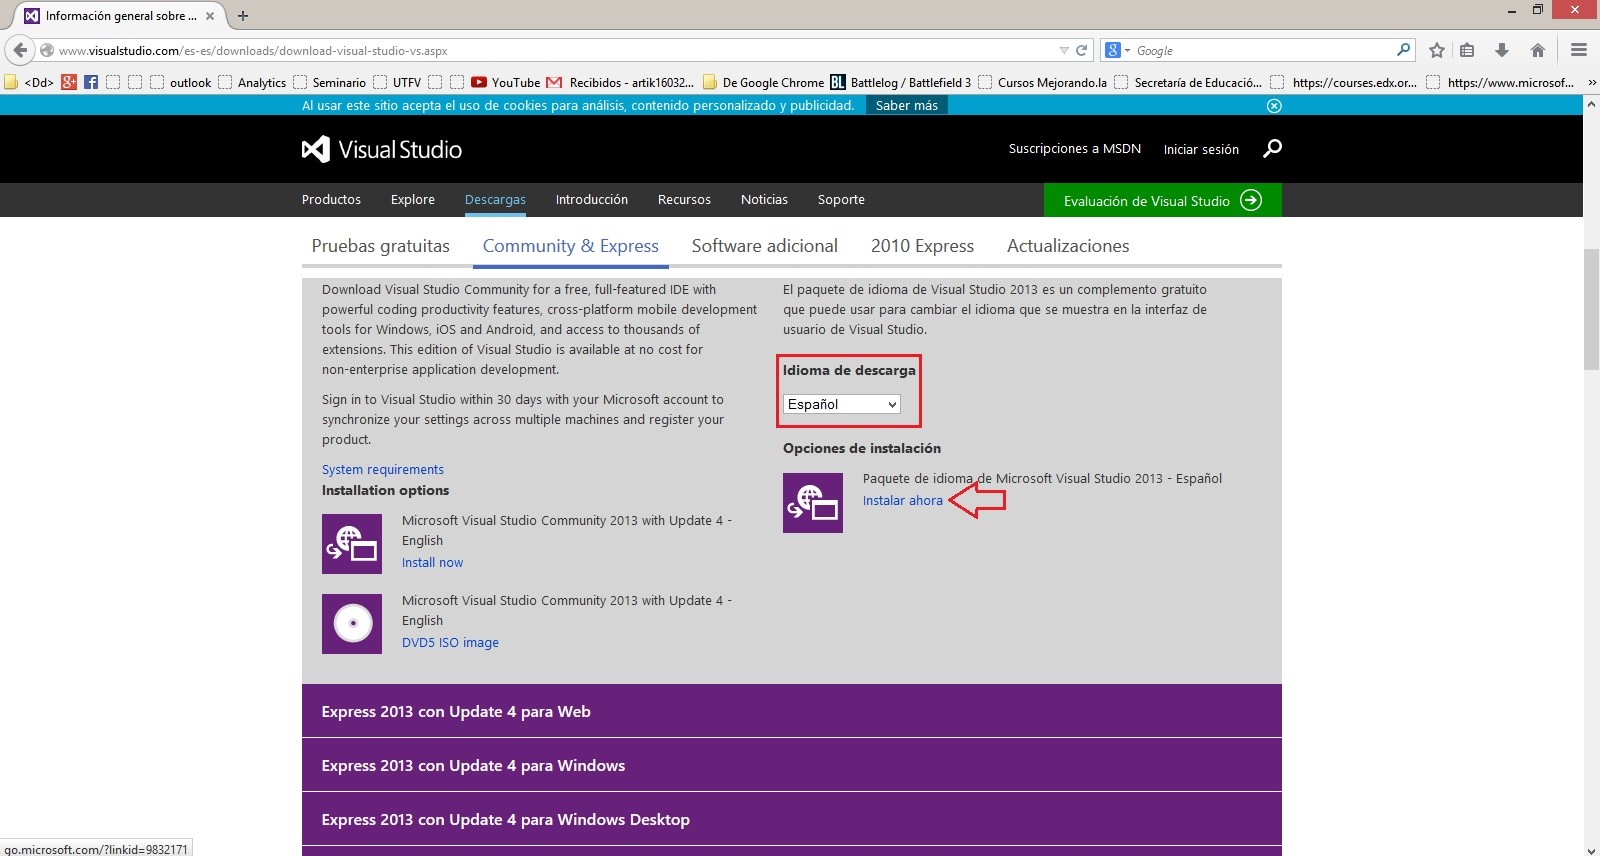The width and height of the screenshot is (1600, 856).
Task: Click the web installer icon for Community 2013
Action: coord(352,544)
